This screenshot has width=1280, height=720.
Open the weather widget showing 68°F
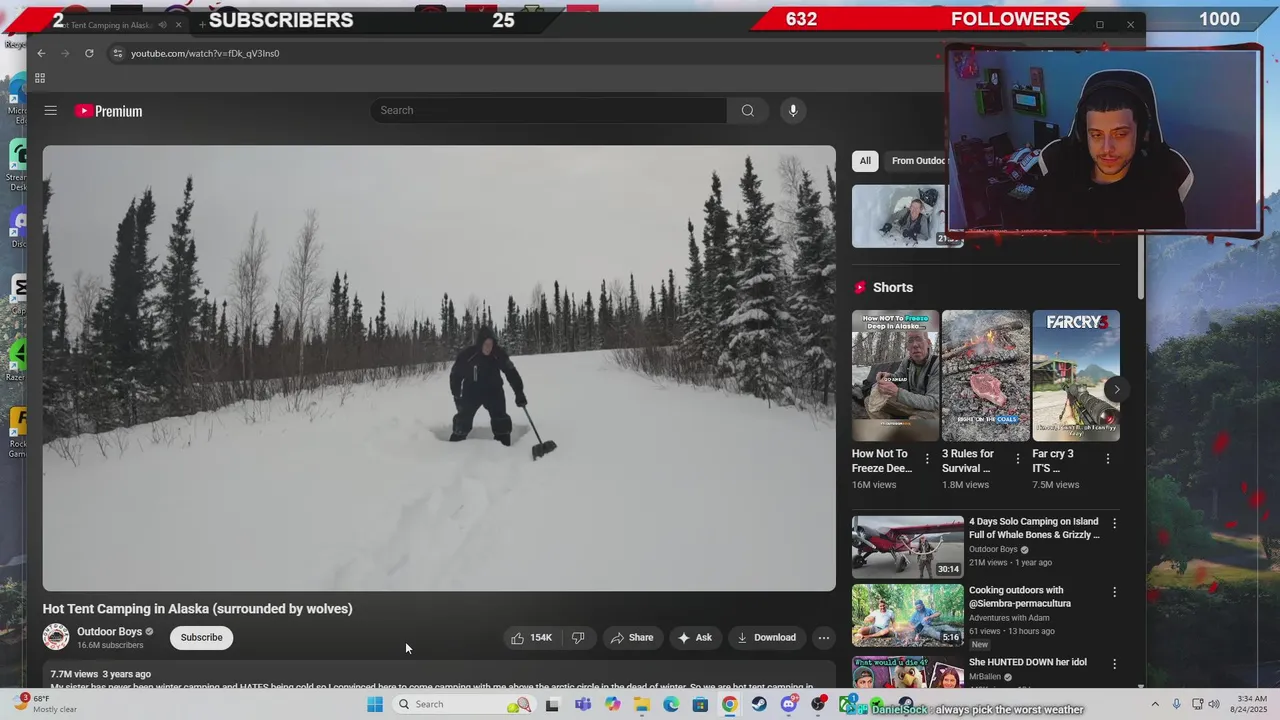pos(44,704)
